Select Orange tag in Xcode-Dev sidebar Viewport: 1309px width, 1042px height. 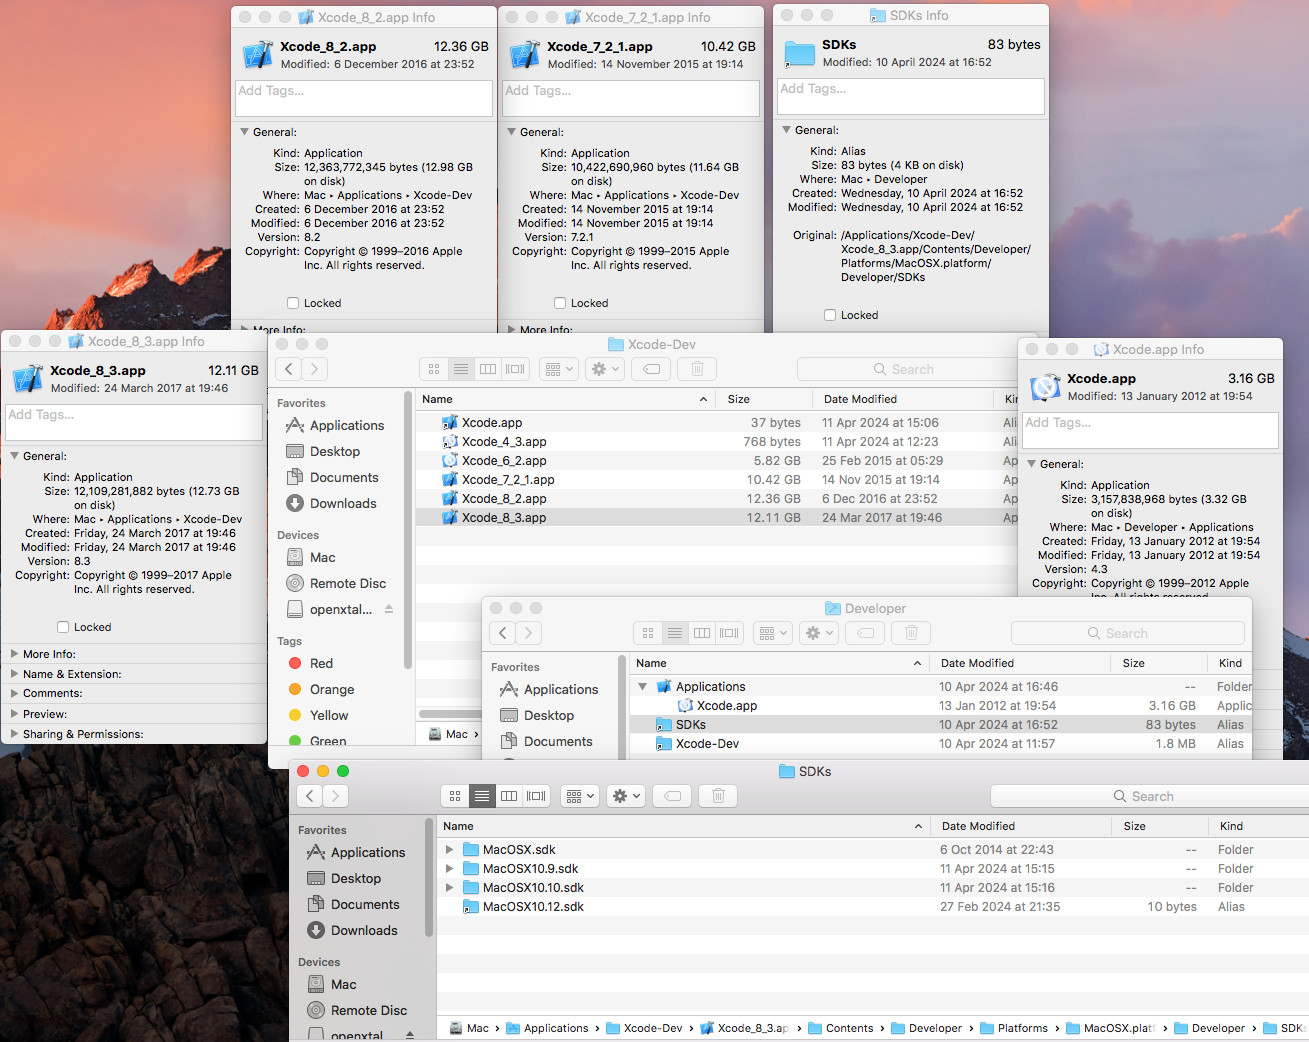(321, 689)
